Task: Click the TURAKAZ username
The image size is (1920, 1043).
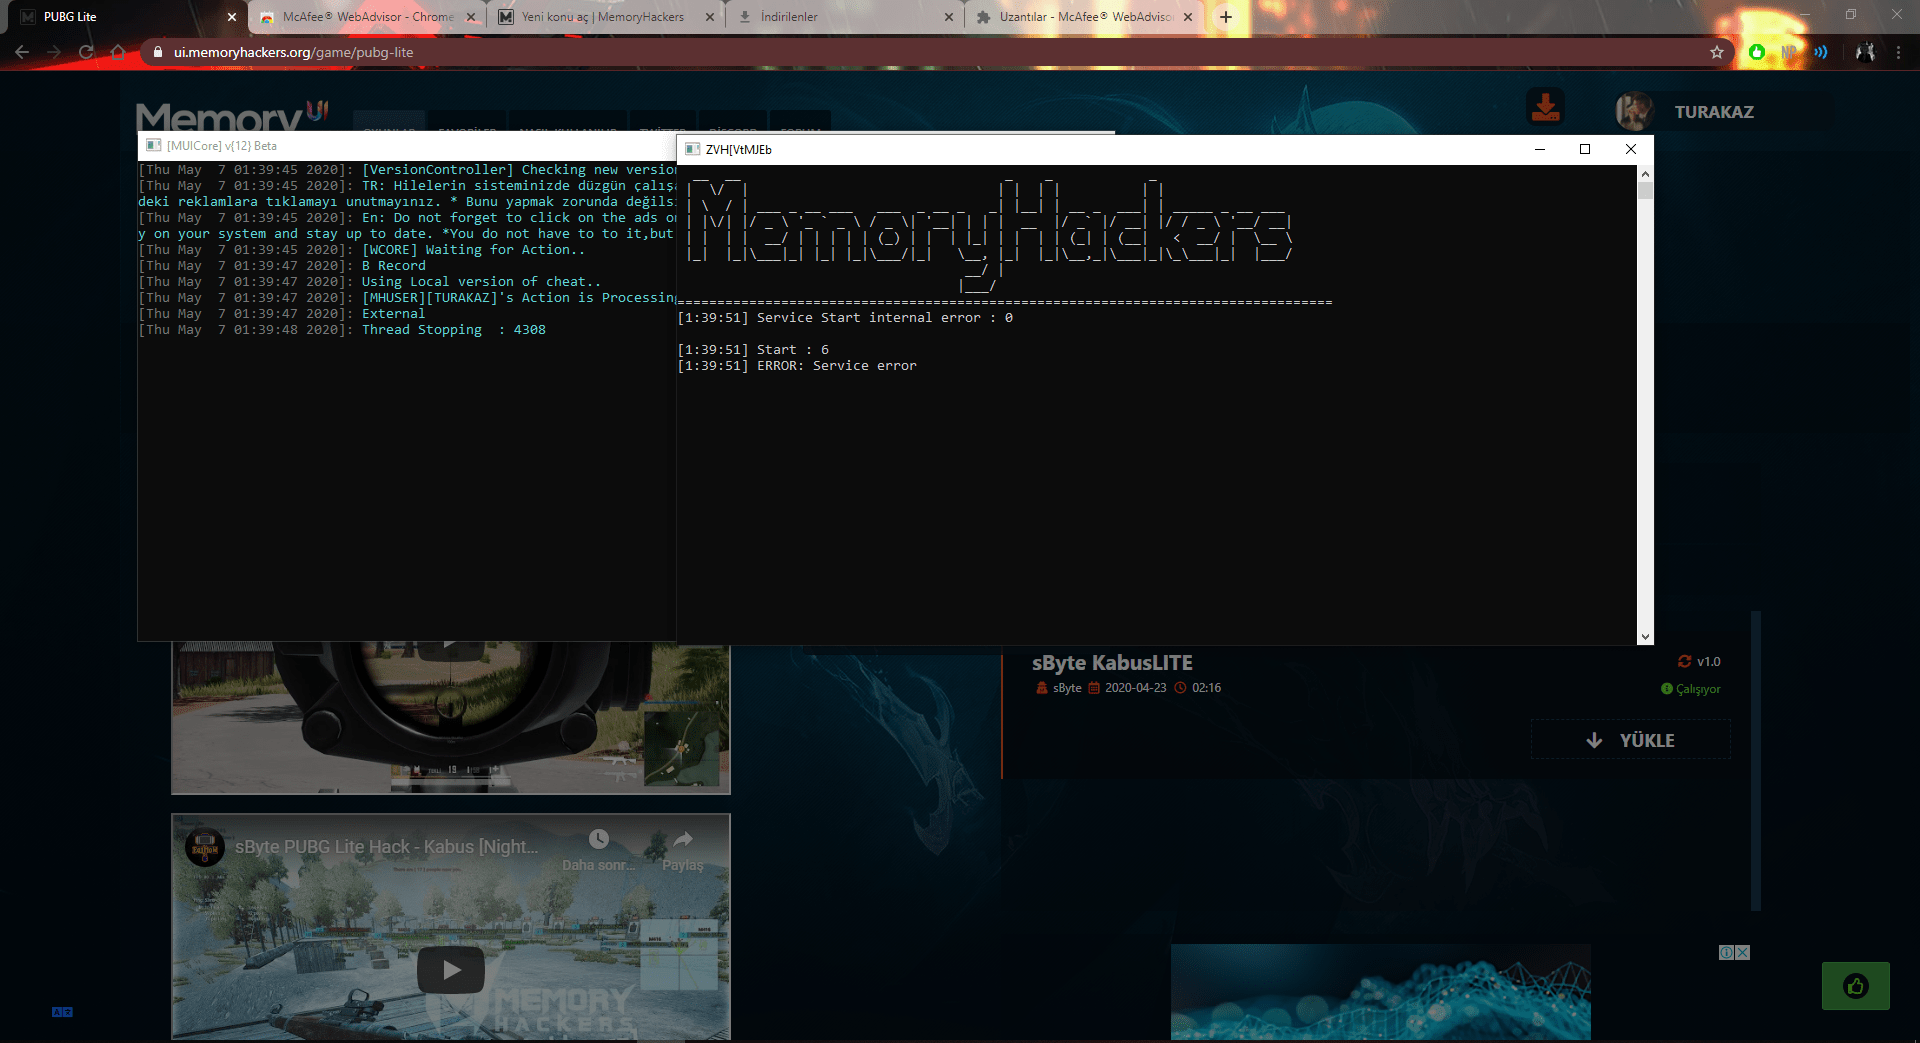Action: 1714,112
